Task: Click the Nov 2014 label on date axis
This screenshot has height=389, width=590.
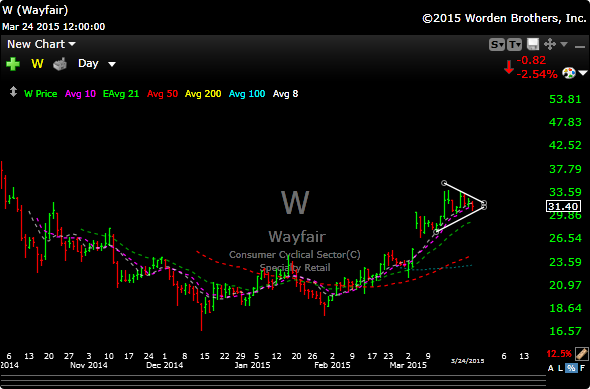Action: coord(89,365)
